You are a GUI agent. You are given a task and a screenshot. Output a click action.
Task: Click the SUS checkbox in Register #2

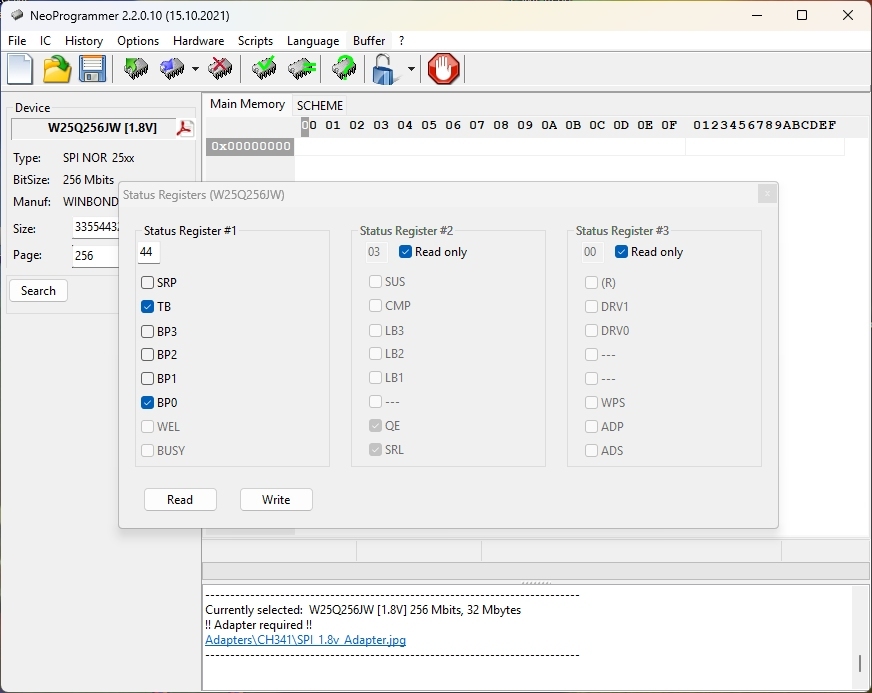[x=375, y=282]
